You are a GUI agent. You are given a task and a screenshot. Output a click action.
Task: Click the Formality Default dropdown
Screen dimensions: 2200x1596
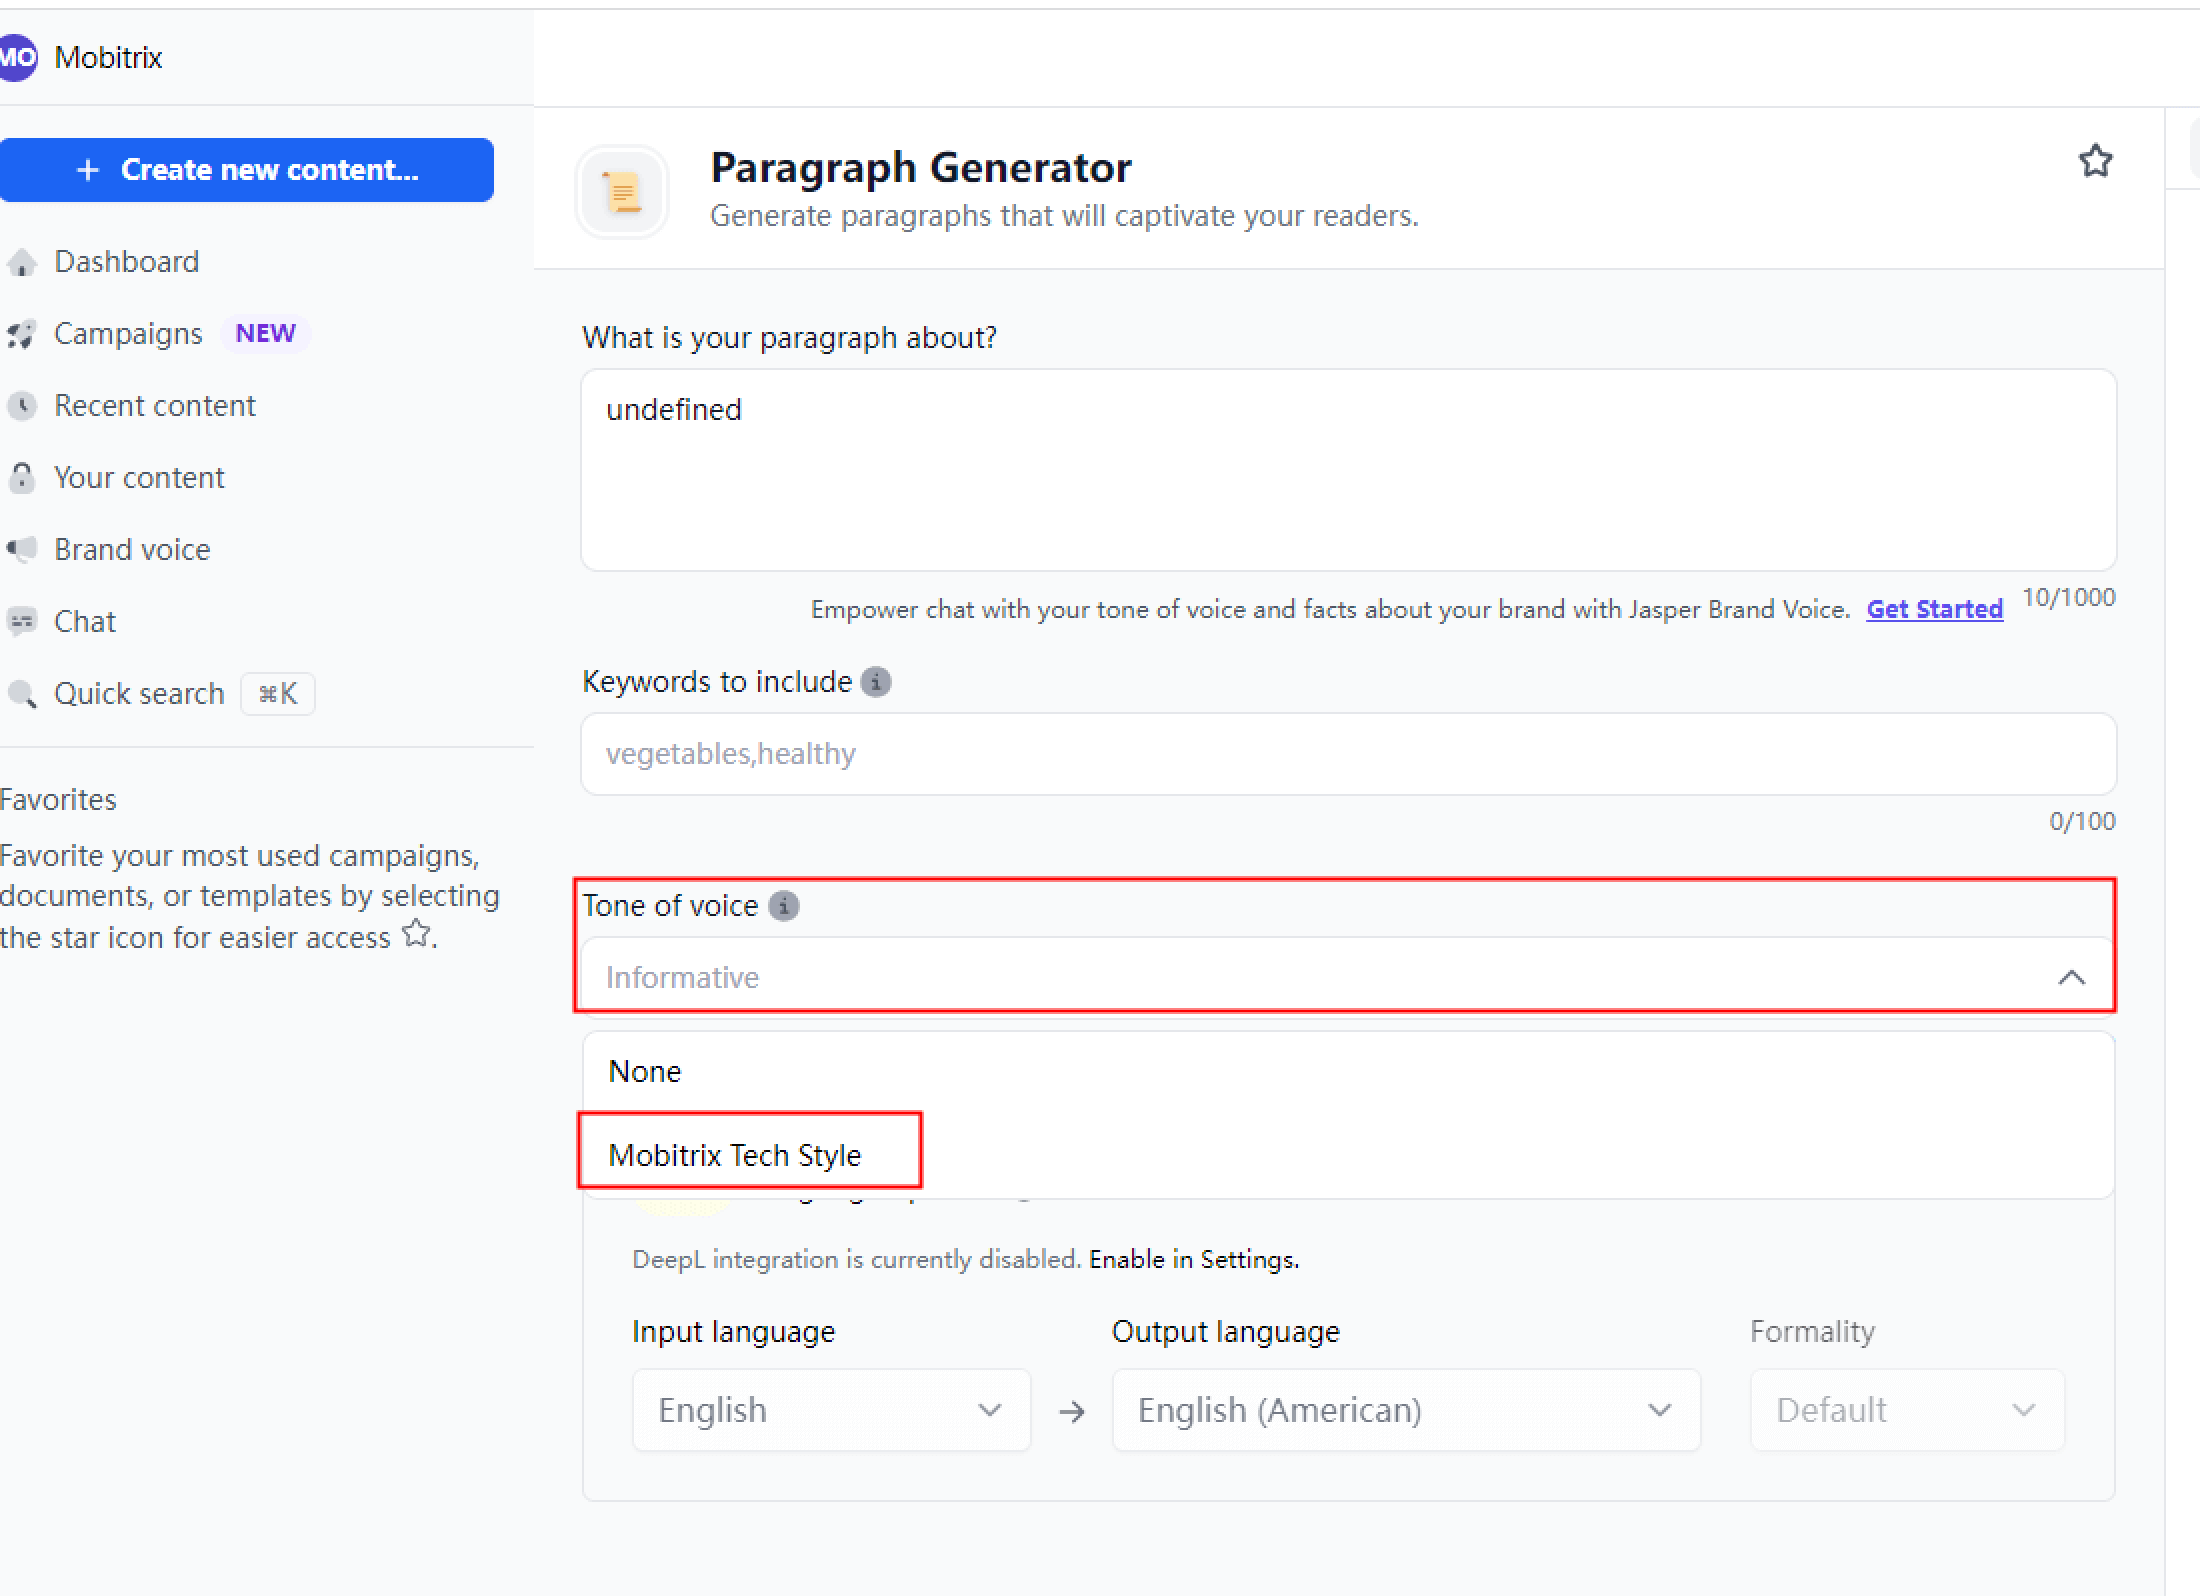pyautogui.click(x=1894, y=1408)
